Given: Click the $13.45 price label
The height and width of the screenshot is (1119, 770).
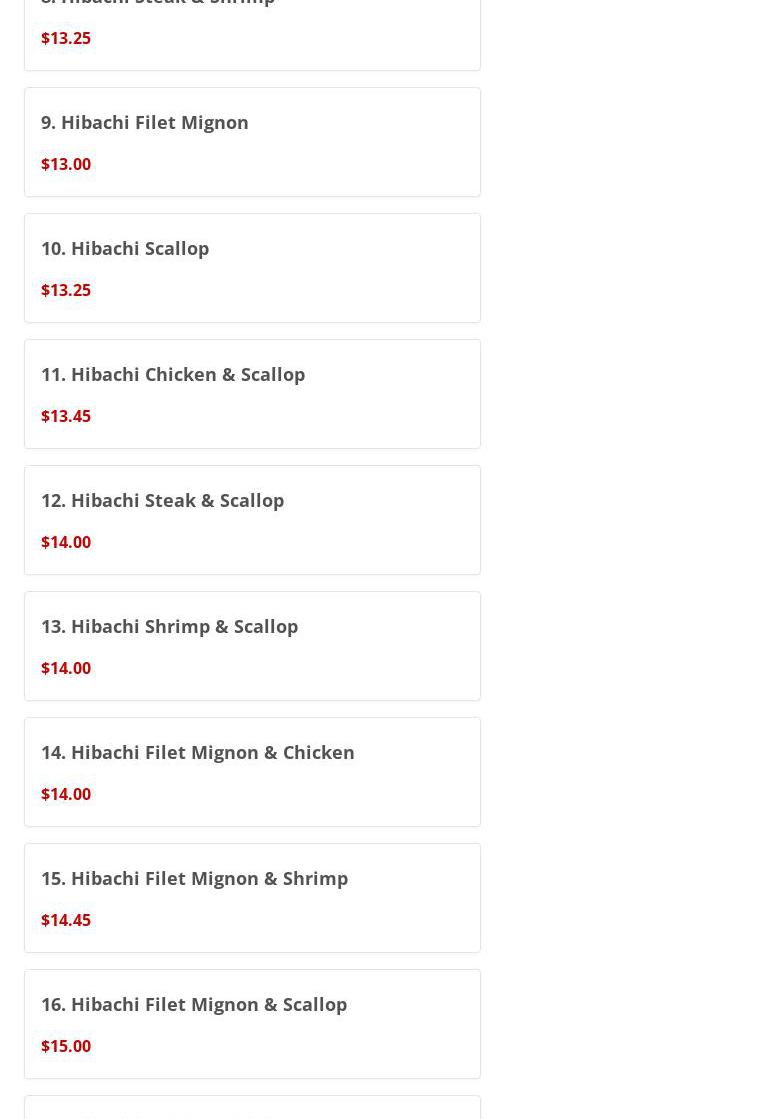Looking at the screenshot, I should point(66,416).
